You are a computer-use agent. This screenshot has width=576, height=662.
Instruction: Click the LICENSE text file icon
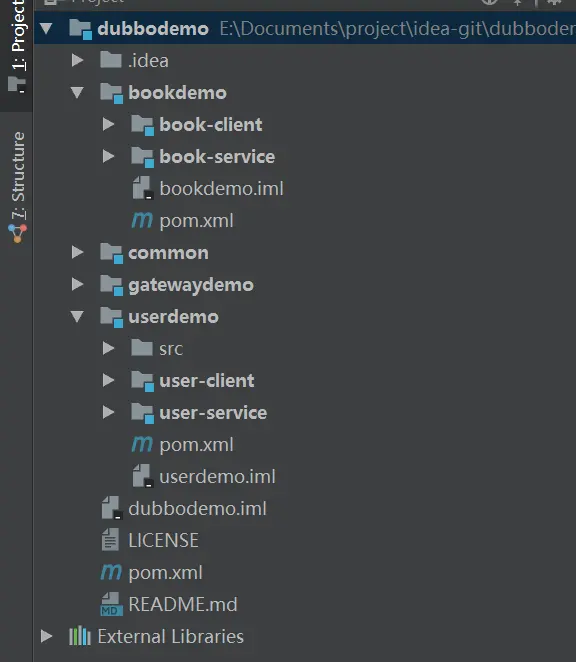pos(110,540)
